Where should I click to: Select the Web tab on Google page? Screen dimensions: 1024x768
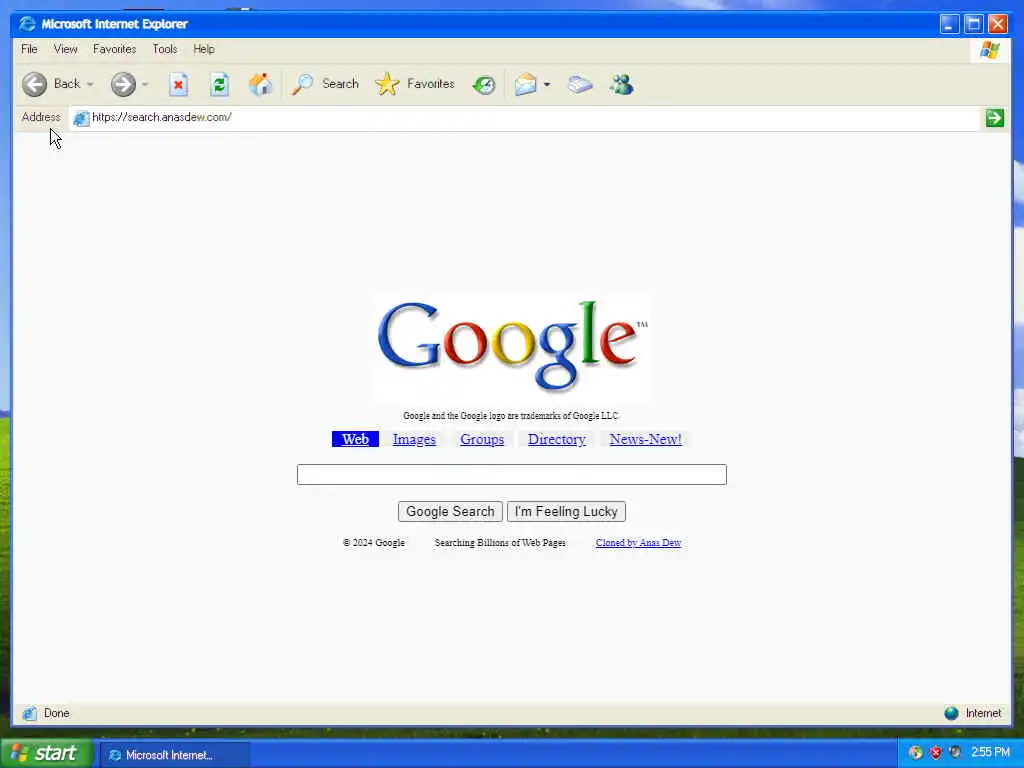(355, 440)
